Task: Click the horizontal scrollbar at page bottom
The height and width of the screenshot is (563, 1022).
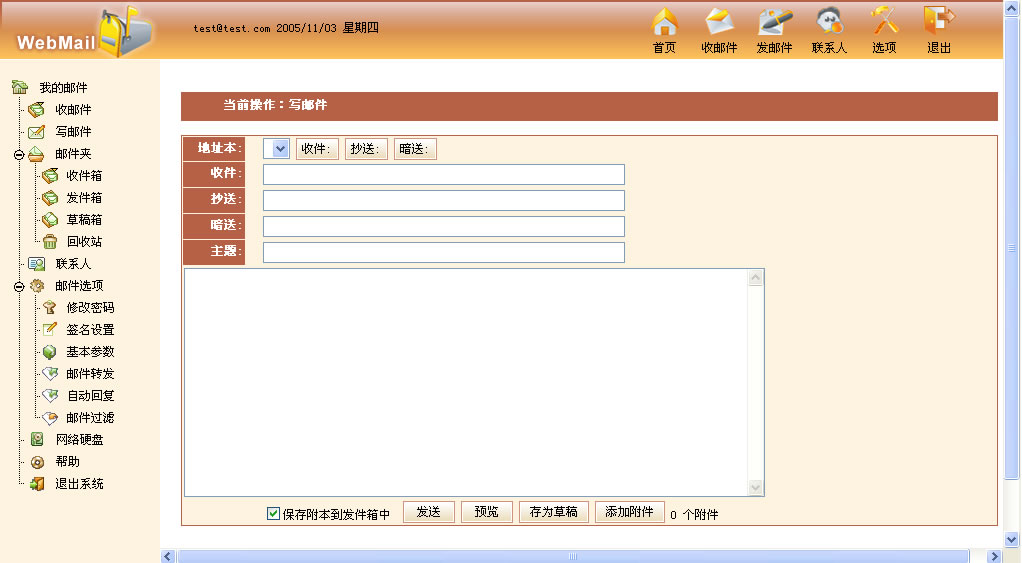Action: pos(573,556)
